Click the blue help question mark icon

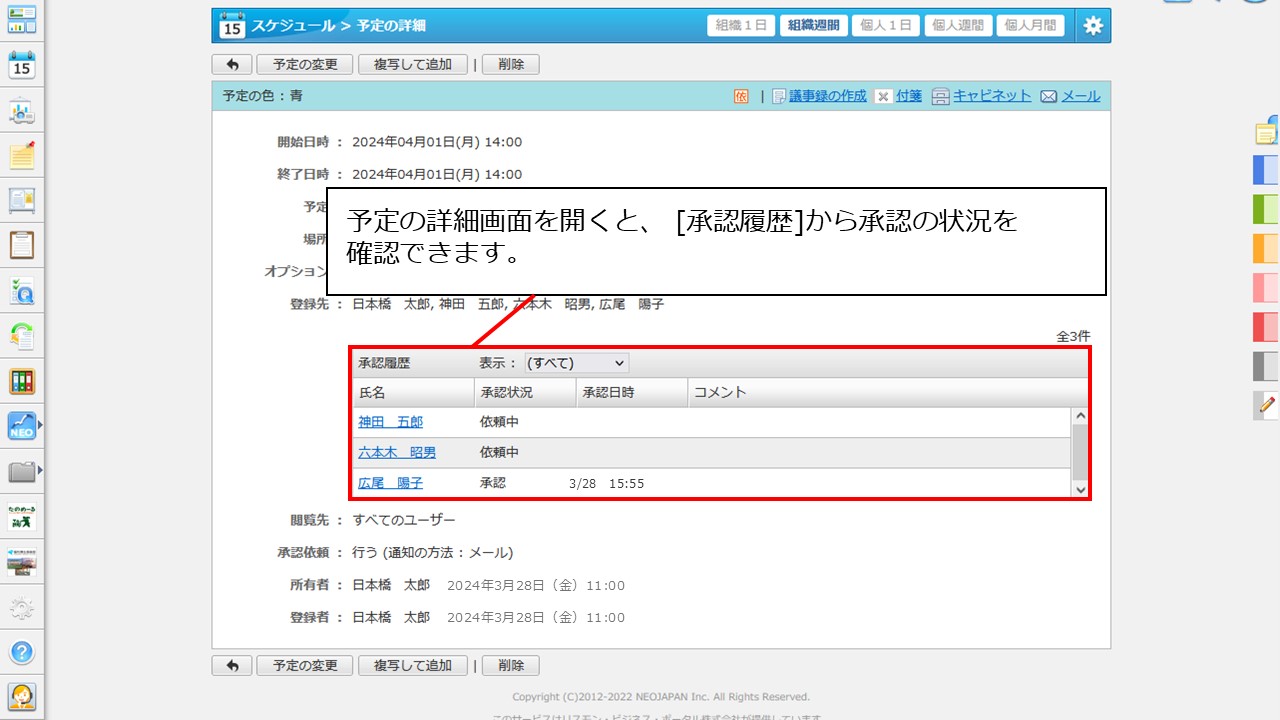click(22, 653)
